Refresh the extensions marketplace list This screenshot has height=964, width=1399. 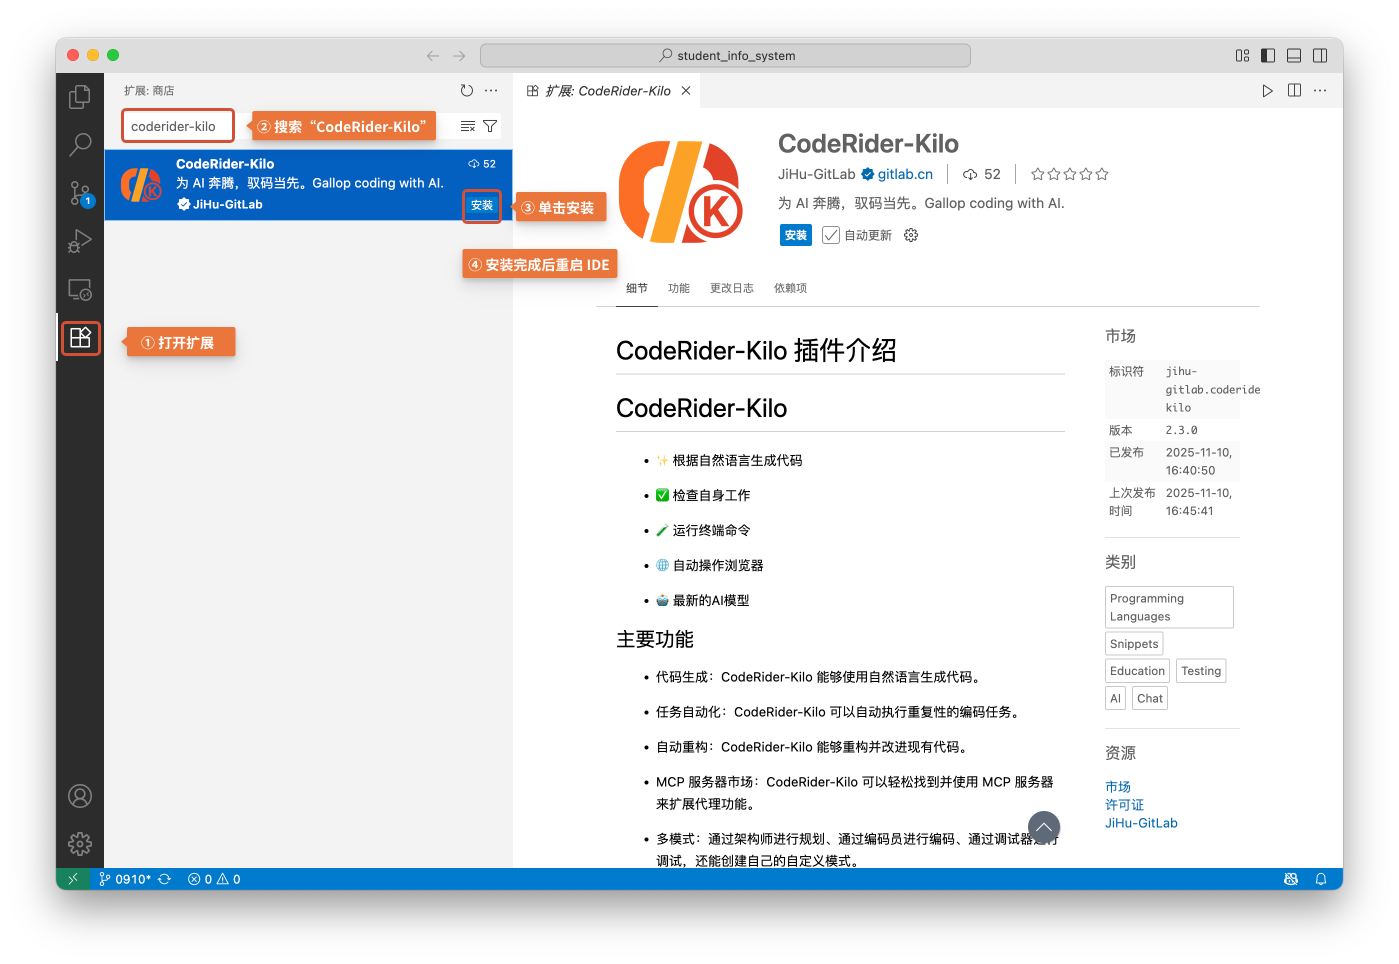click(x=466, y=91)
